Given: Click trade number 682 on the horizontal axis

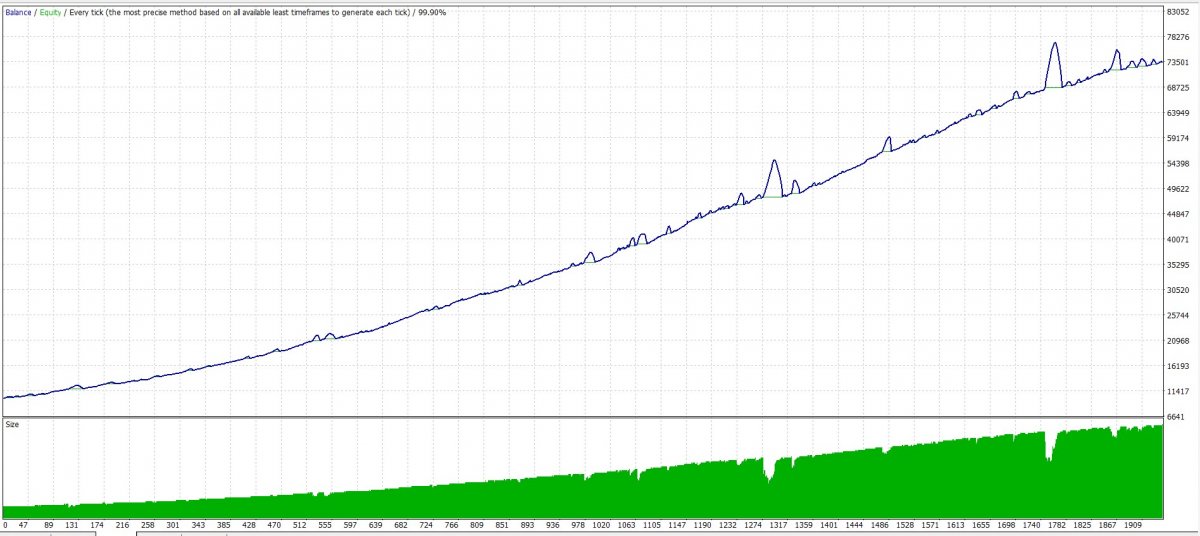Looking at the screenshot, I should pos(401,524).
